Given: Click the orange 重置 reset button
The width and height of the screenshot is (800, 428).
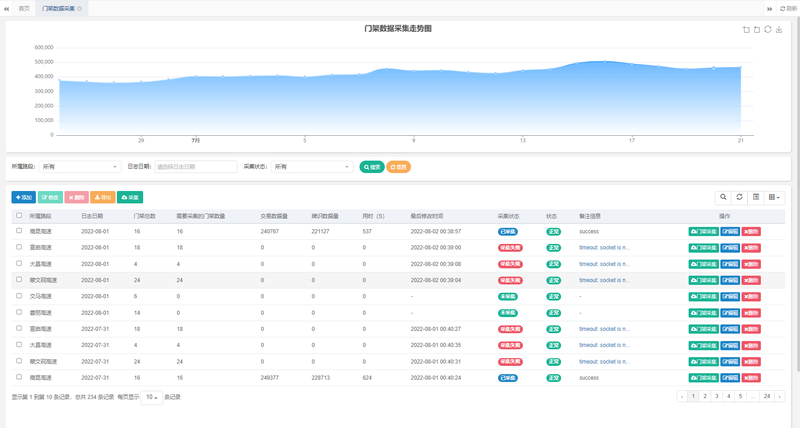Looking at the screenshot, I should pos(398,167).
